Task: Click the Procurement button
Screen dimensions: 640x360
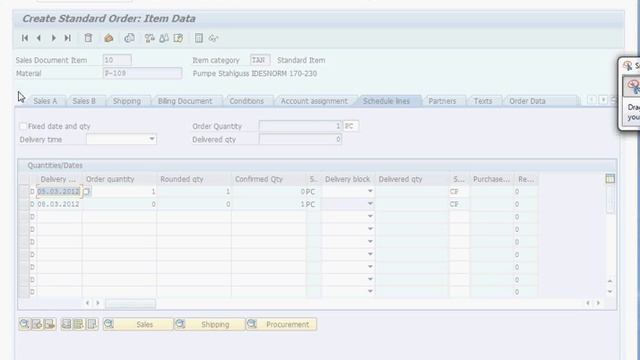Action: 281,324
